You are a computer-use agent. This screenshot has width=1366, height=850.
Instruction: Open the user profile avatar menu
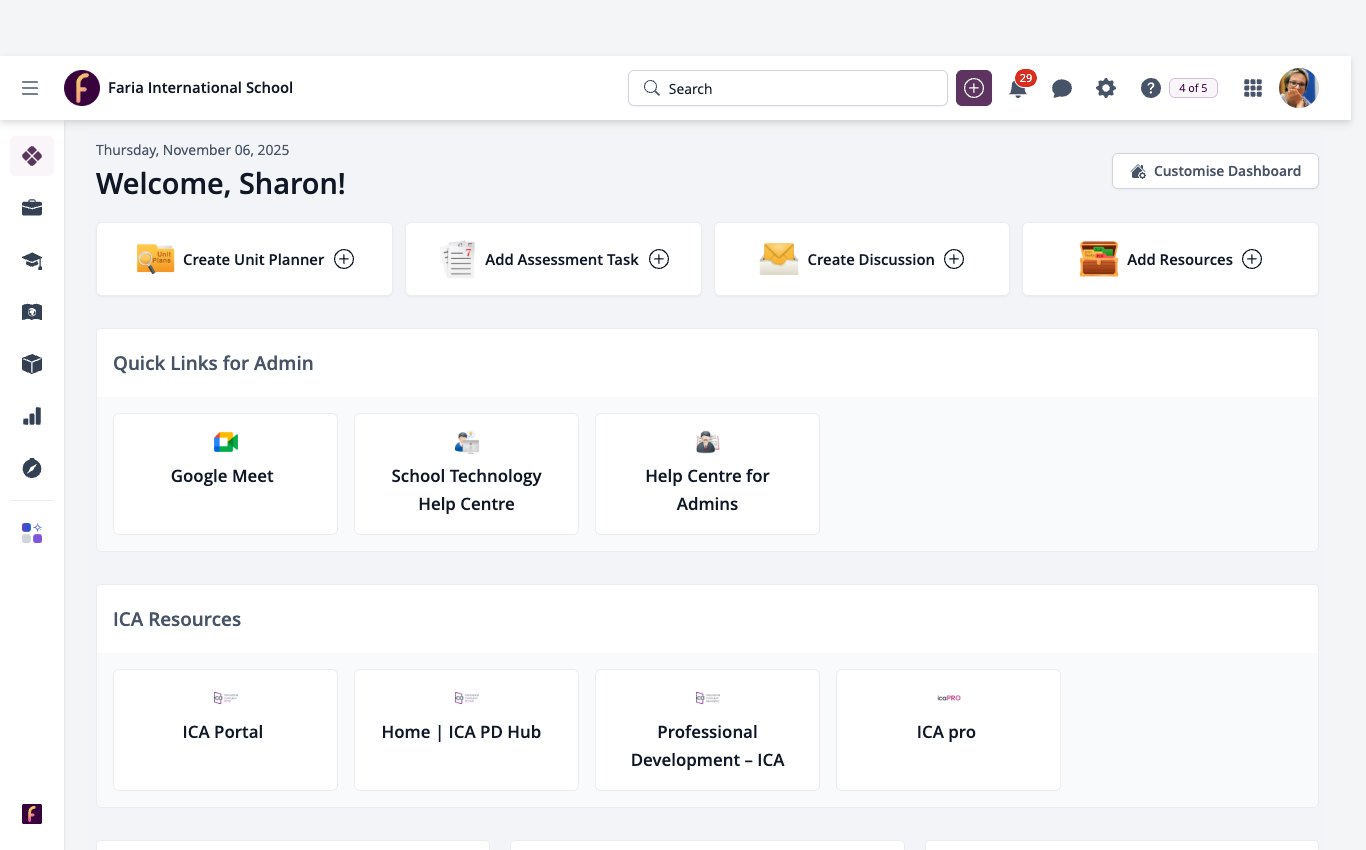click(1299, 88)
